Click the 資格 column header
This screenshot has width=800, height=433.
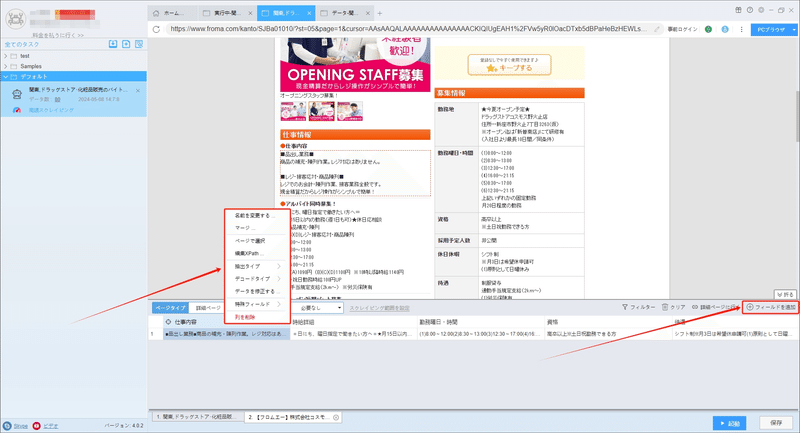pos(608,322)
